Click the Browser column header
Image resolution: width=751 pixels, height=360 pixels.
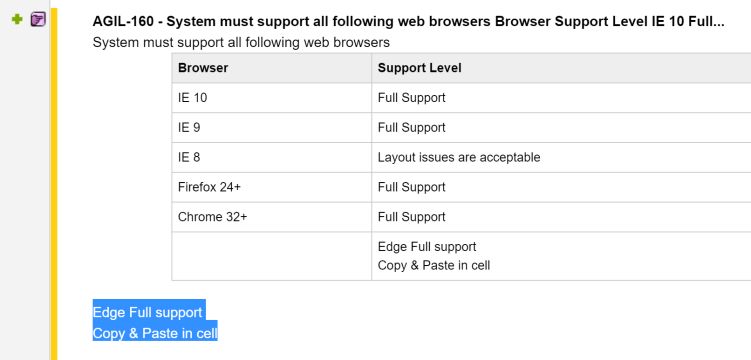pos(272,68)
